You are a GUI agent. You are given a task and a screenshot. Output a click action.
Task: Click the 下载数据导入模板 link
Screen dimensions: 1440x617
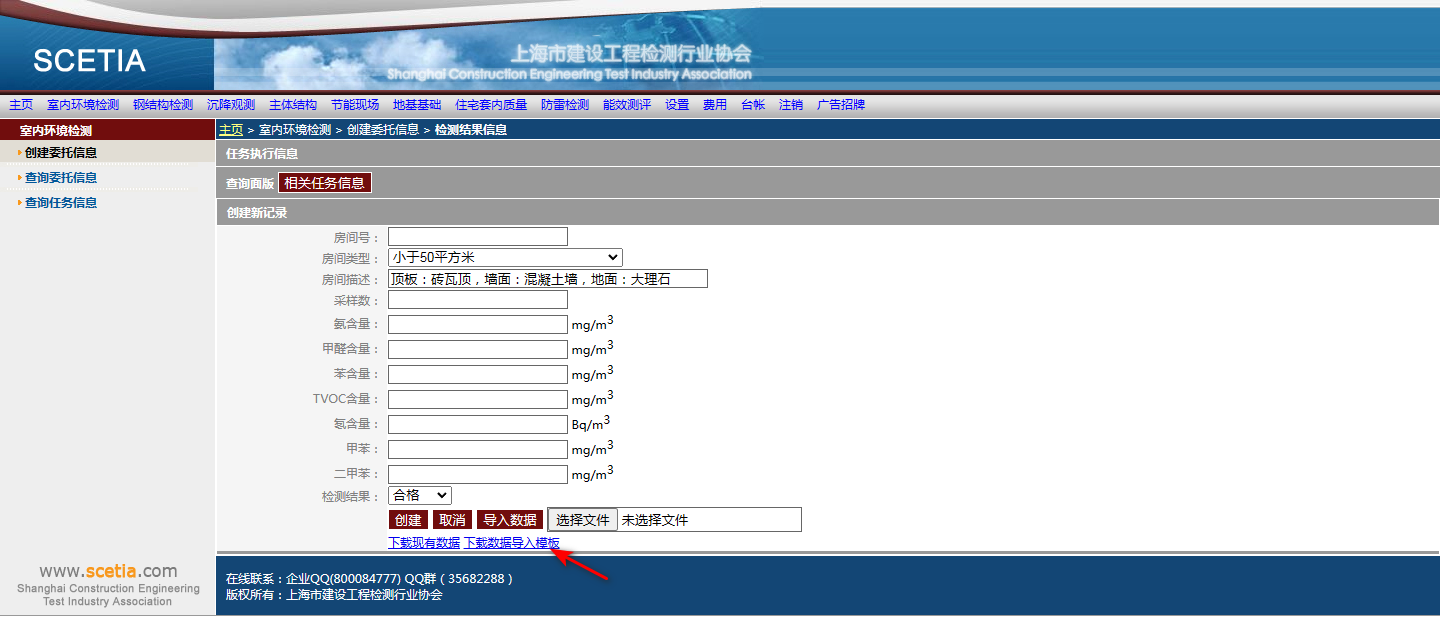tap(512, 543)
